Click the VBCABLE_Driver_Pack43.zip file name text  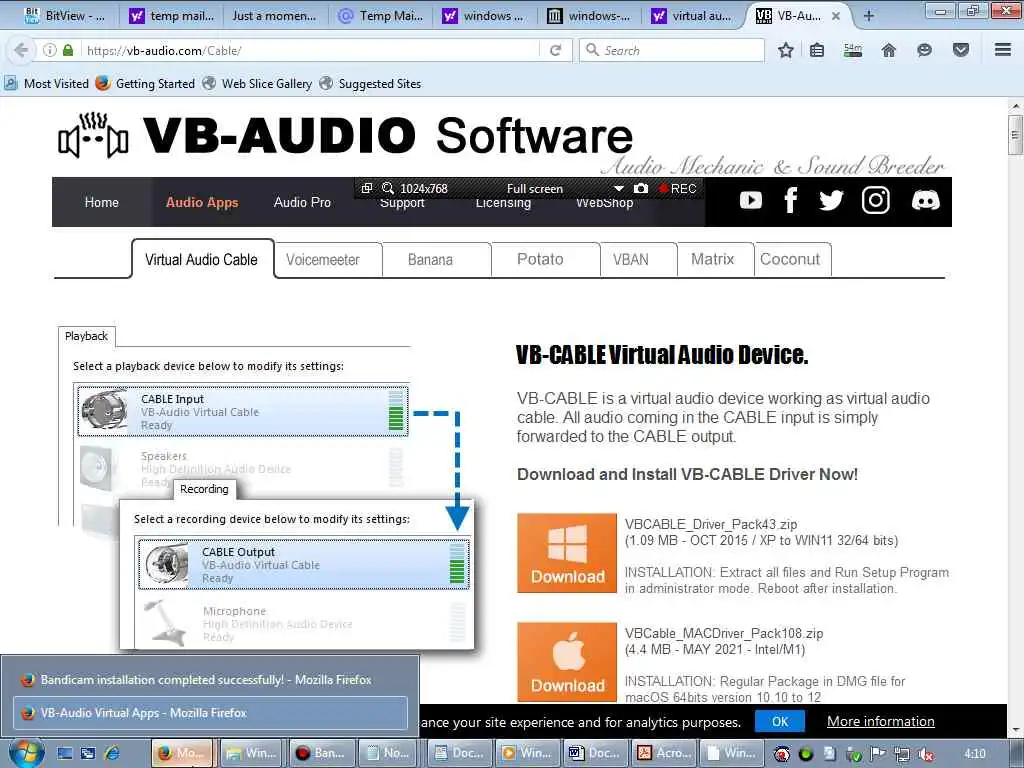pyautogui.click(x=711, y=524)
